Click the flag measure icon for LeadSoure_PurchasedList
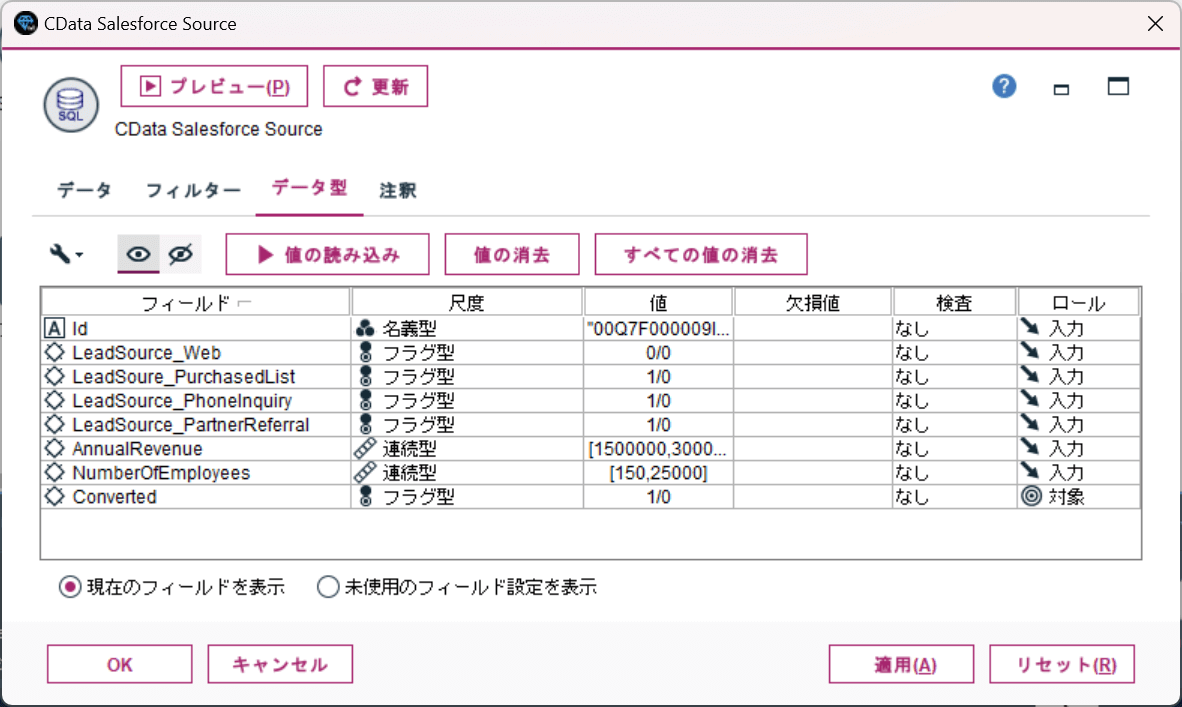 [x=366, y=376]
